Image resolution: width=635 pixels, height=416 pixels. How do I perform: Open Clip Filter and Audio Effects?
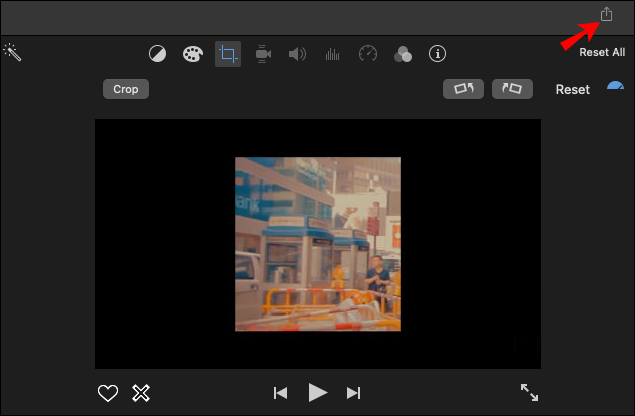click(402, 54)
